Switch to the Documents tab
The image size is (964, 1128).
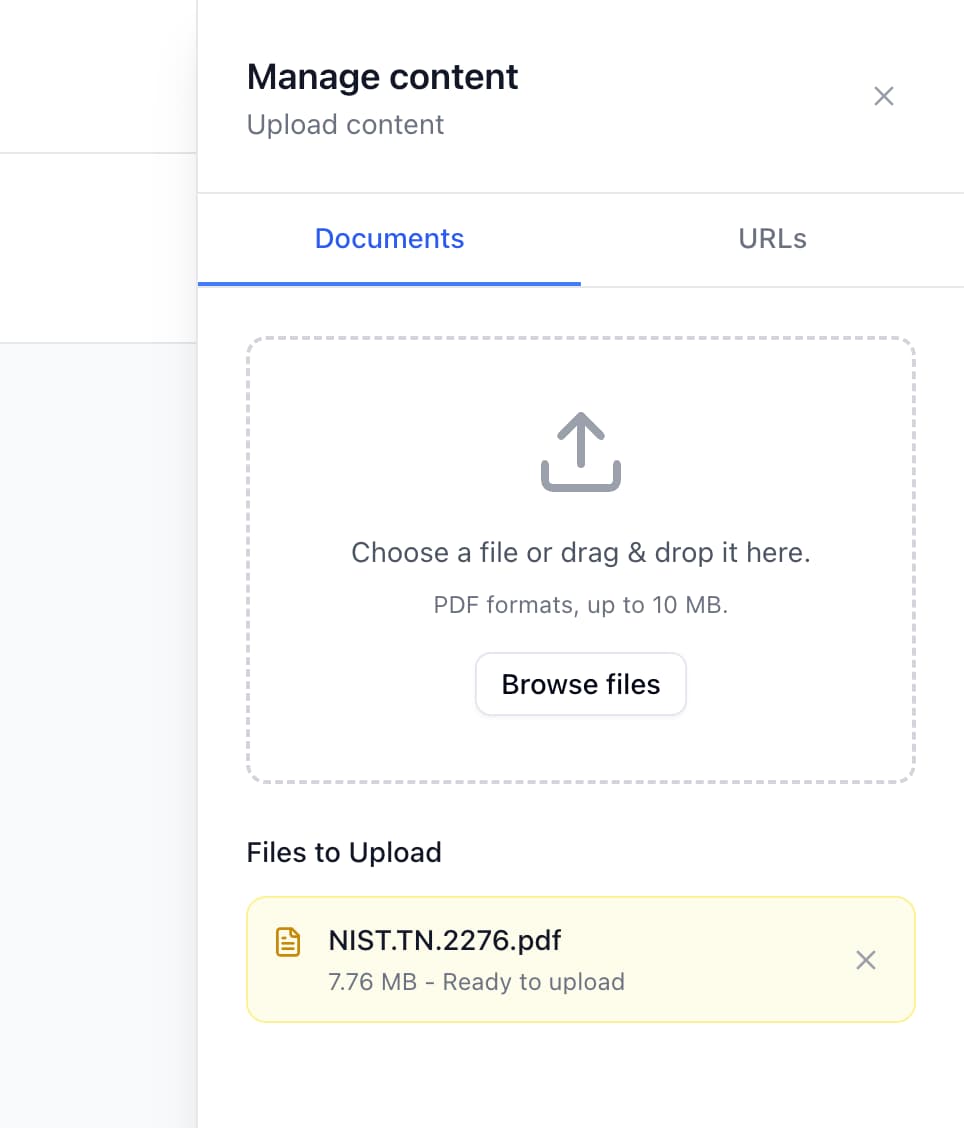(x=389, y=239)
